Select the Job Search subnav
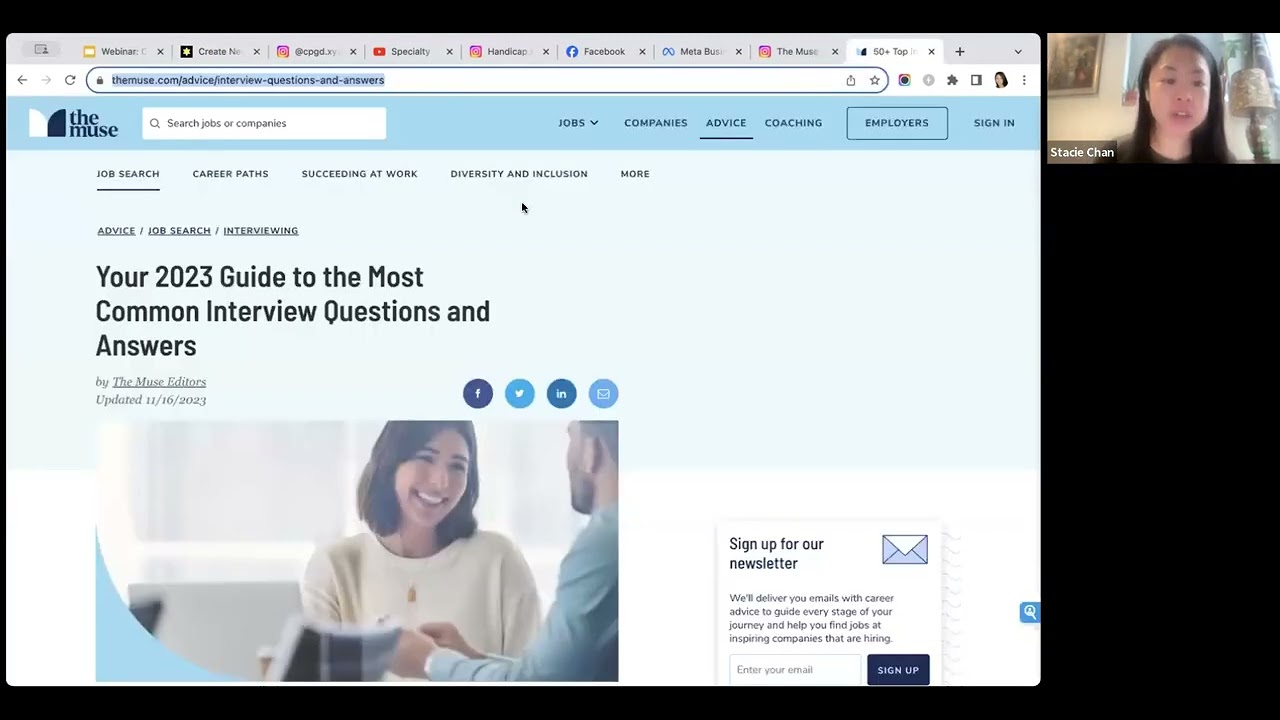This screenshot has height=720, width=1280. [x=128, y=174]
